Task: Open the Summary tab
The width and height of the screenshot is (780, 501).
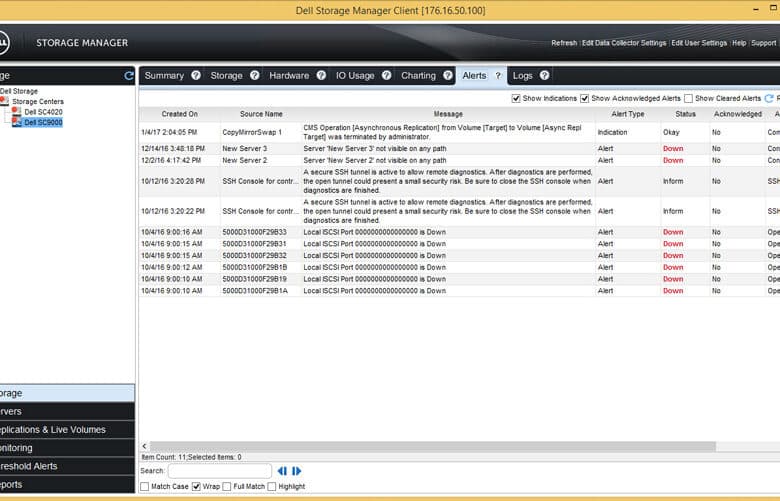Action: pyautogui.click(x=164, y=76)
